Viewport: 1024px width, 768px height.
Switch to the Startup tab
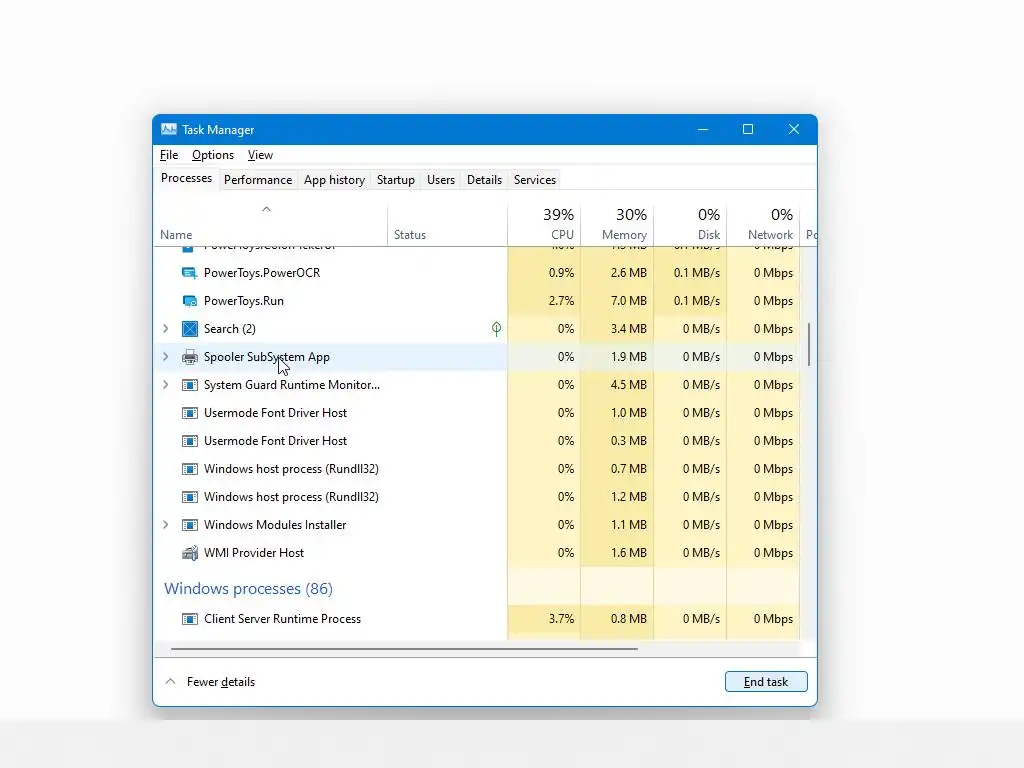(396, 180)
